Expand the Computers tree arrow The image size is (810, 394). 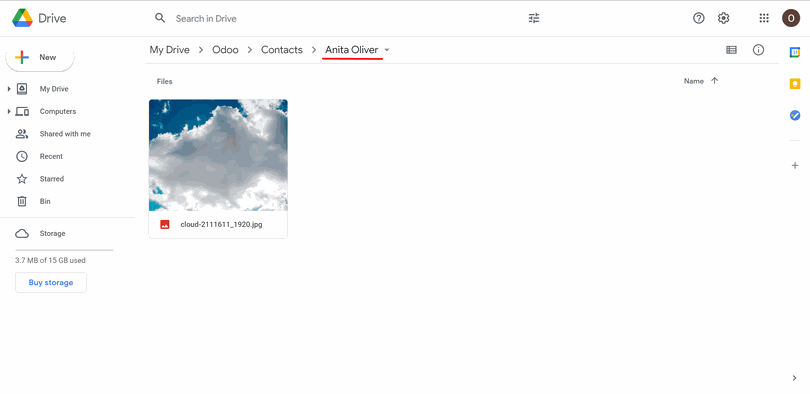tap(9, 112)
